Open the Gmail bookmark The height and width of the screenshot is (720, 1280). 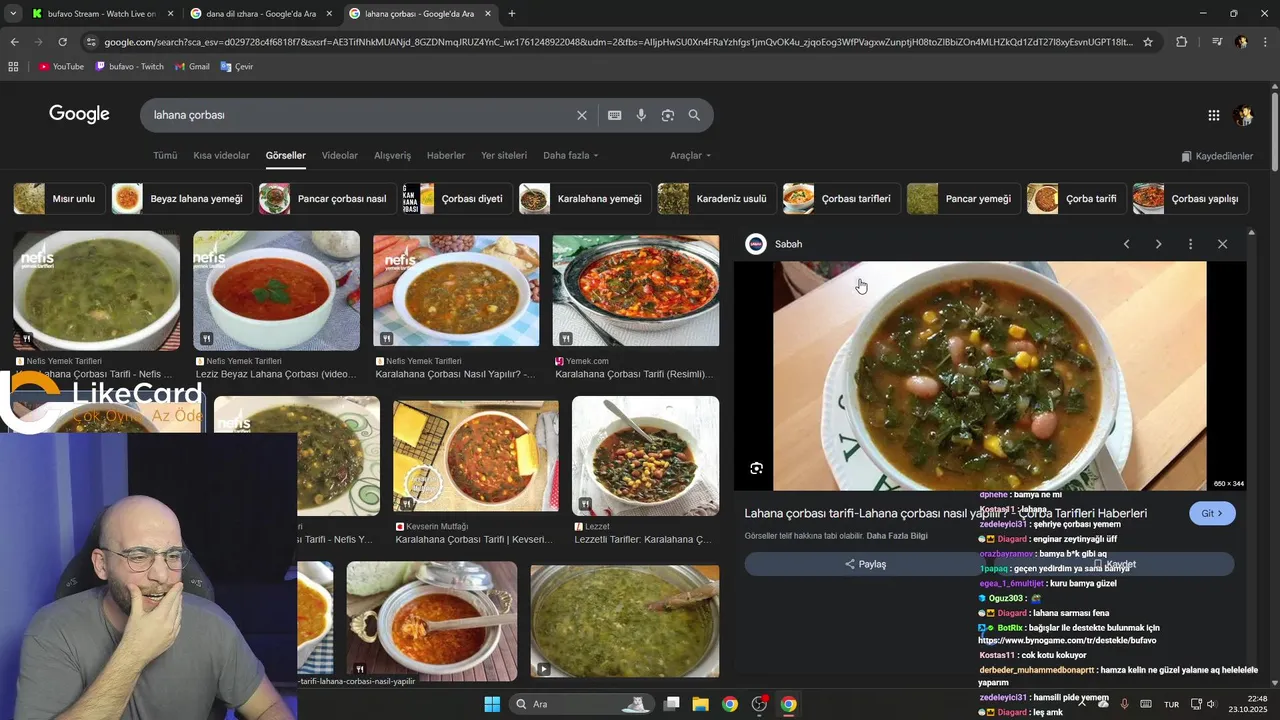pos(191,66)
